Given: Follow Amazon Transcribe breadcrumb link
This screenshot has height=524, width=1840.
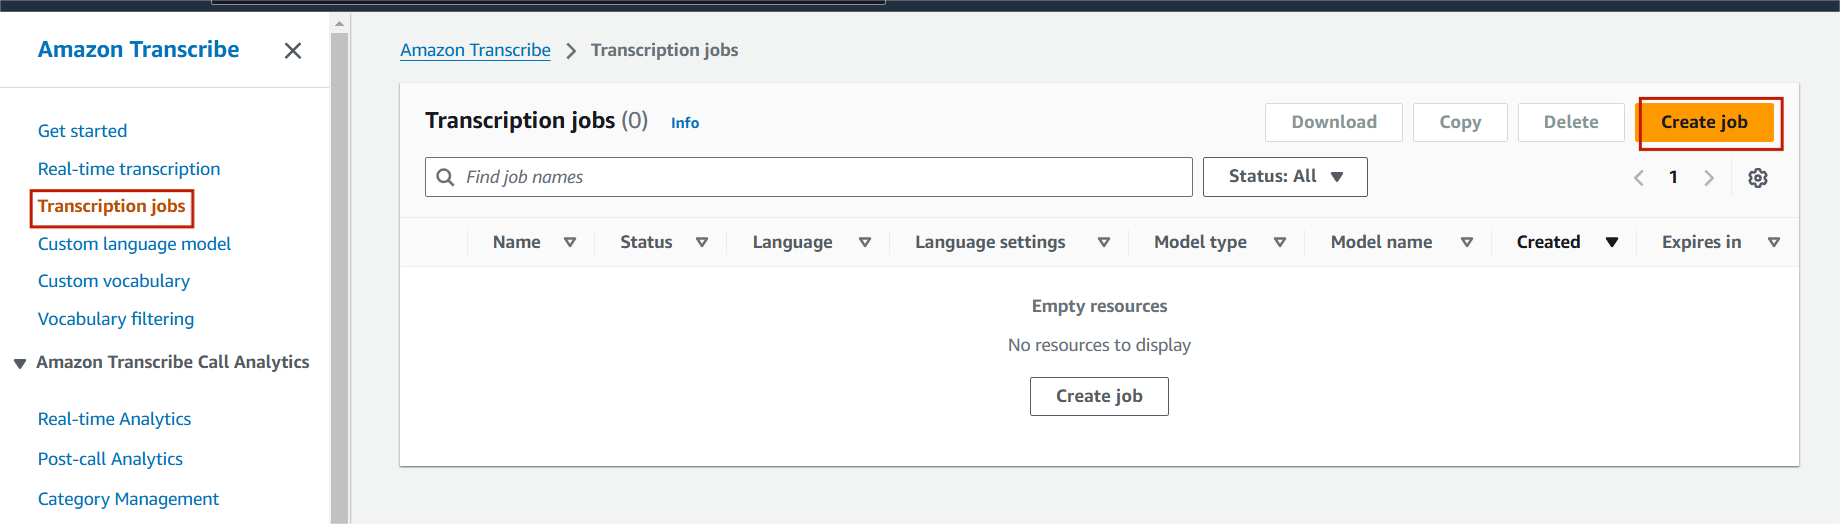Looking at the screenshot, I should 475,50.
